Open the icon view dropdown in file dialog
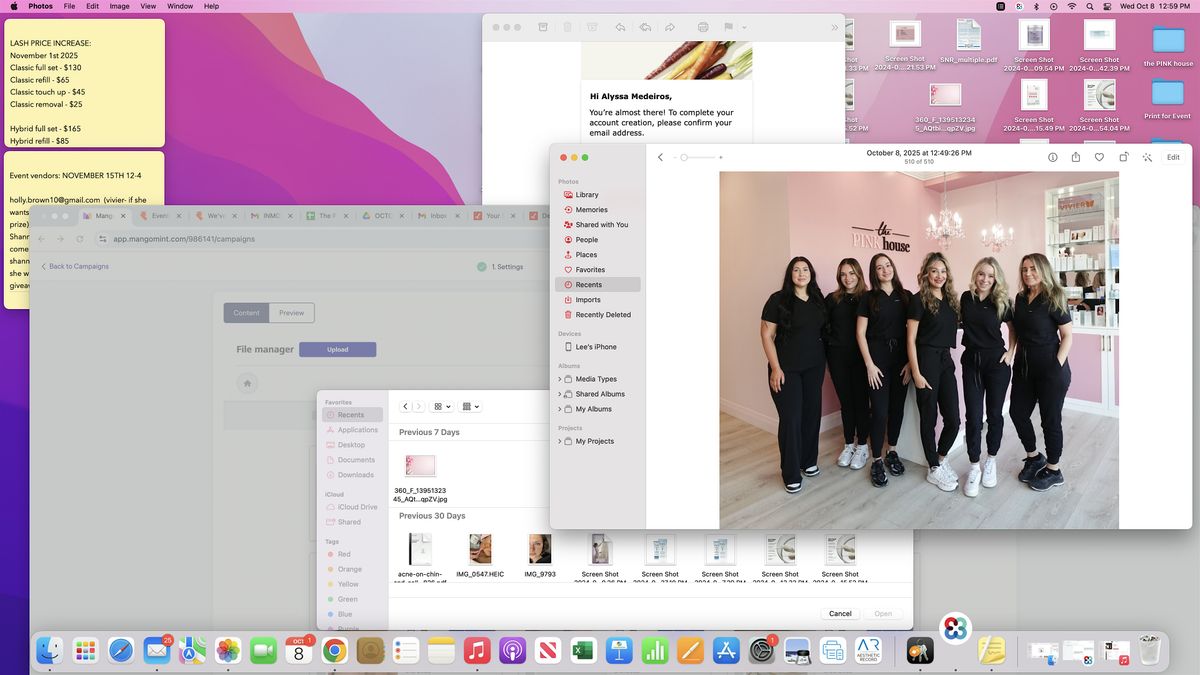The width and height of the screenshot is (1200, 675). pyautogui.click(x=441, y=407)
